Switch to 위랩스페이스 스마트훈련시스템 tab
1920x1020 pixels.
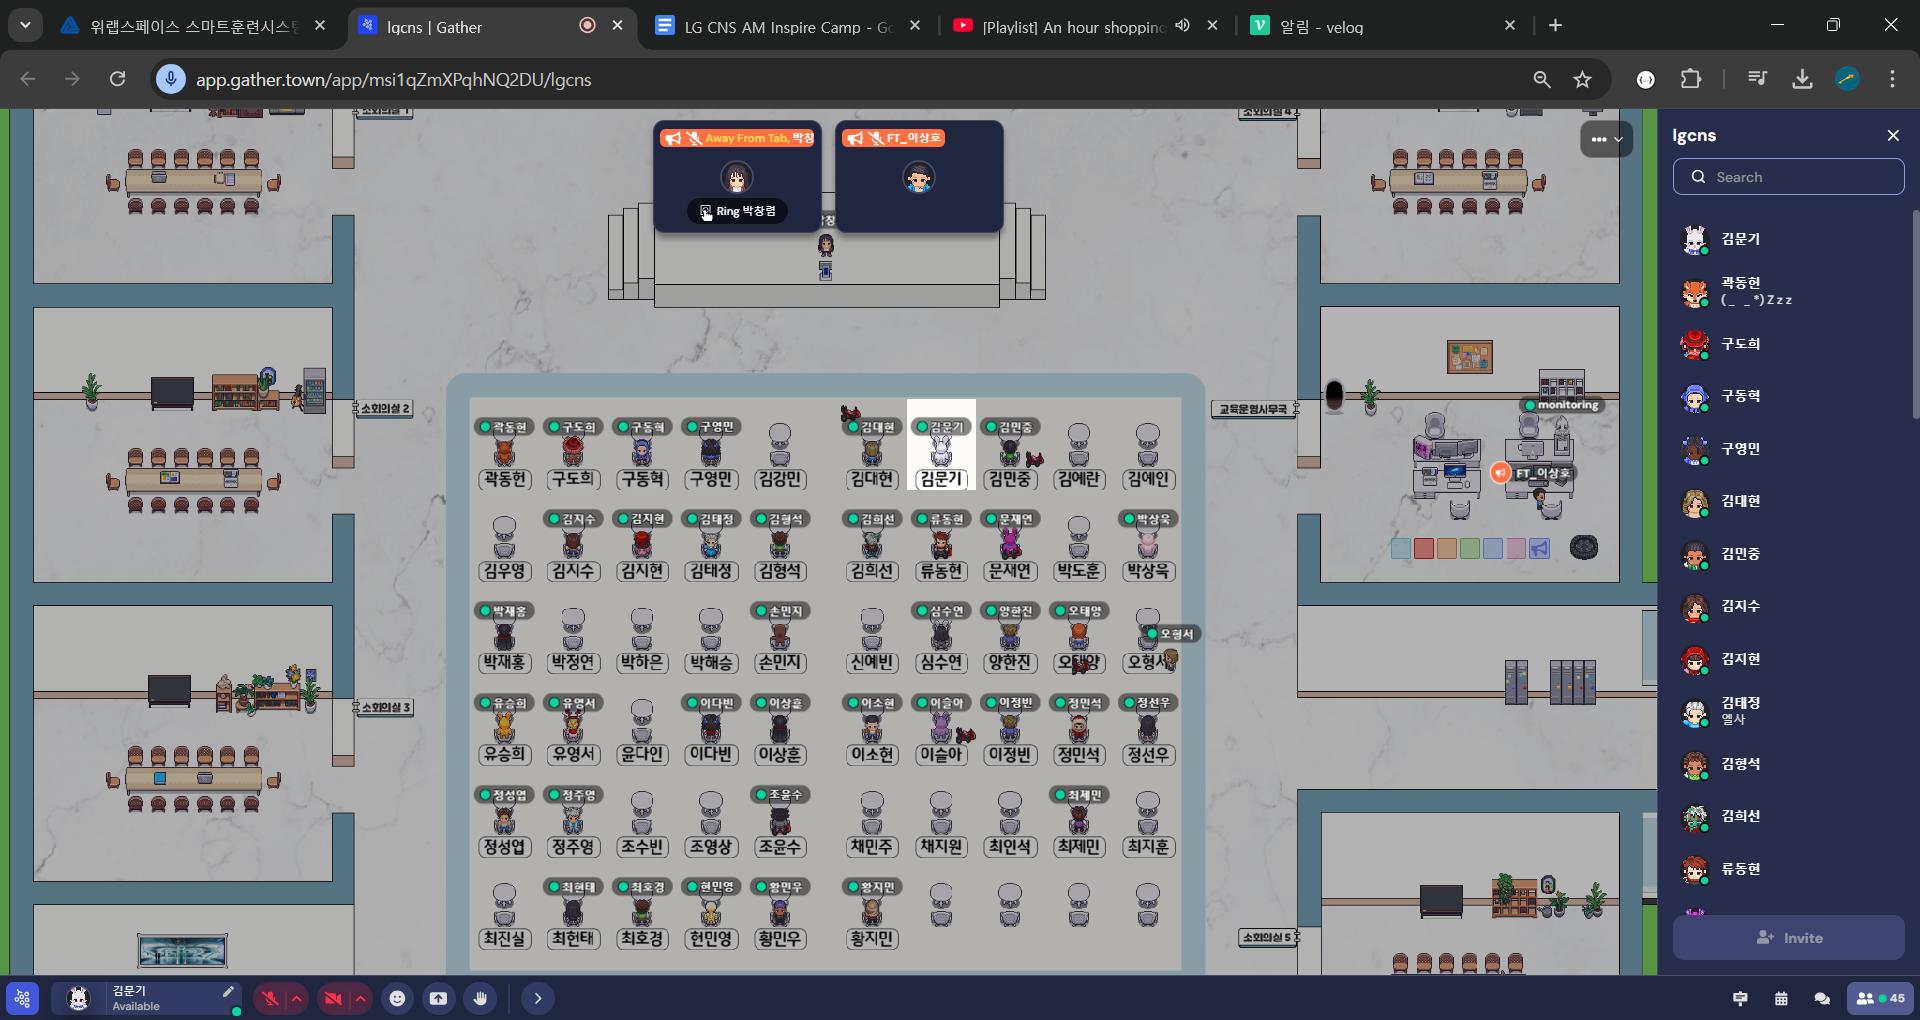[x=193, y=27]
